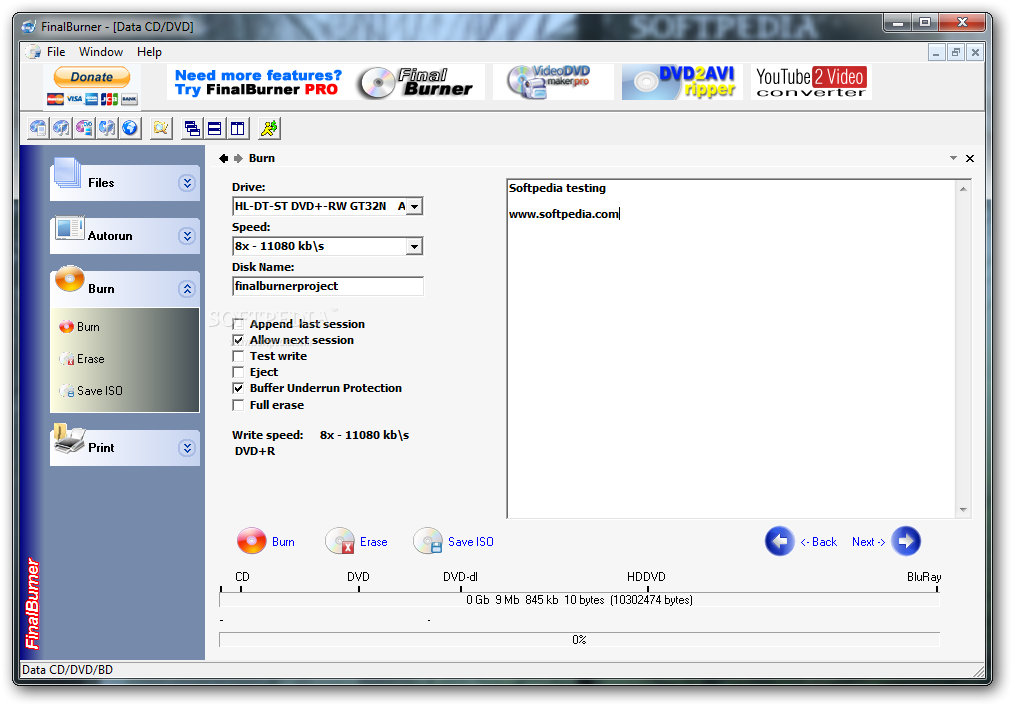
Task: Open the File menu
Action: pos(56,52)
